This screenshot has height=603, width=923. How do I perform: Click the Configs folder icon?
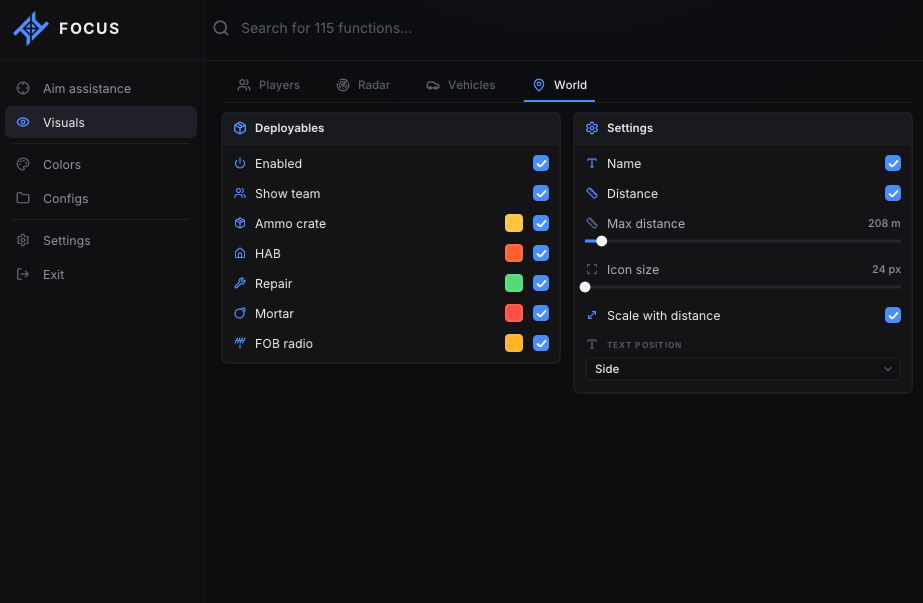pyautogui.click(x=23, y=198)
